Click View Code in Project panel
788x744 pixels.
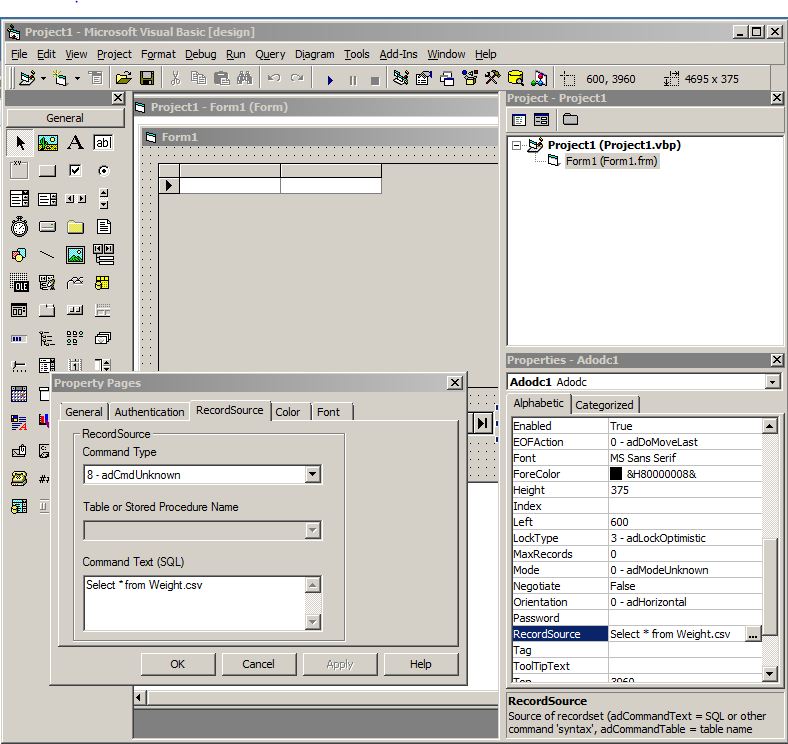(x=519, y=120)
